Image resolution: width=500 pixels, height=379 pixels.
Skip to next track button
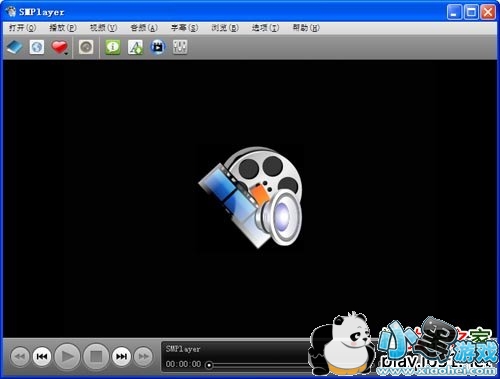click(121, 357)
